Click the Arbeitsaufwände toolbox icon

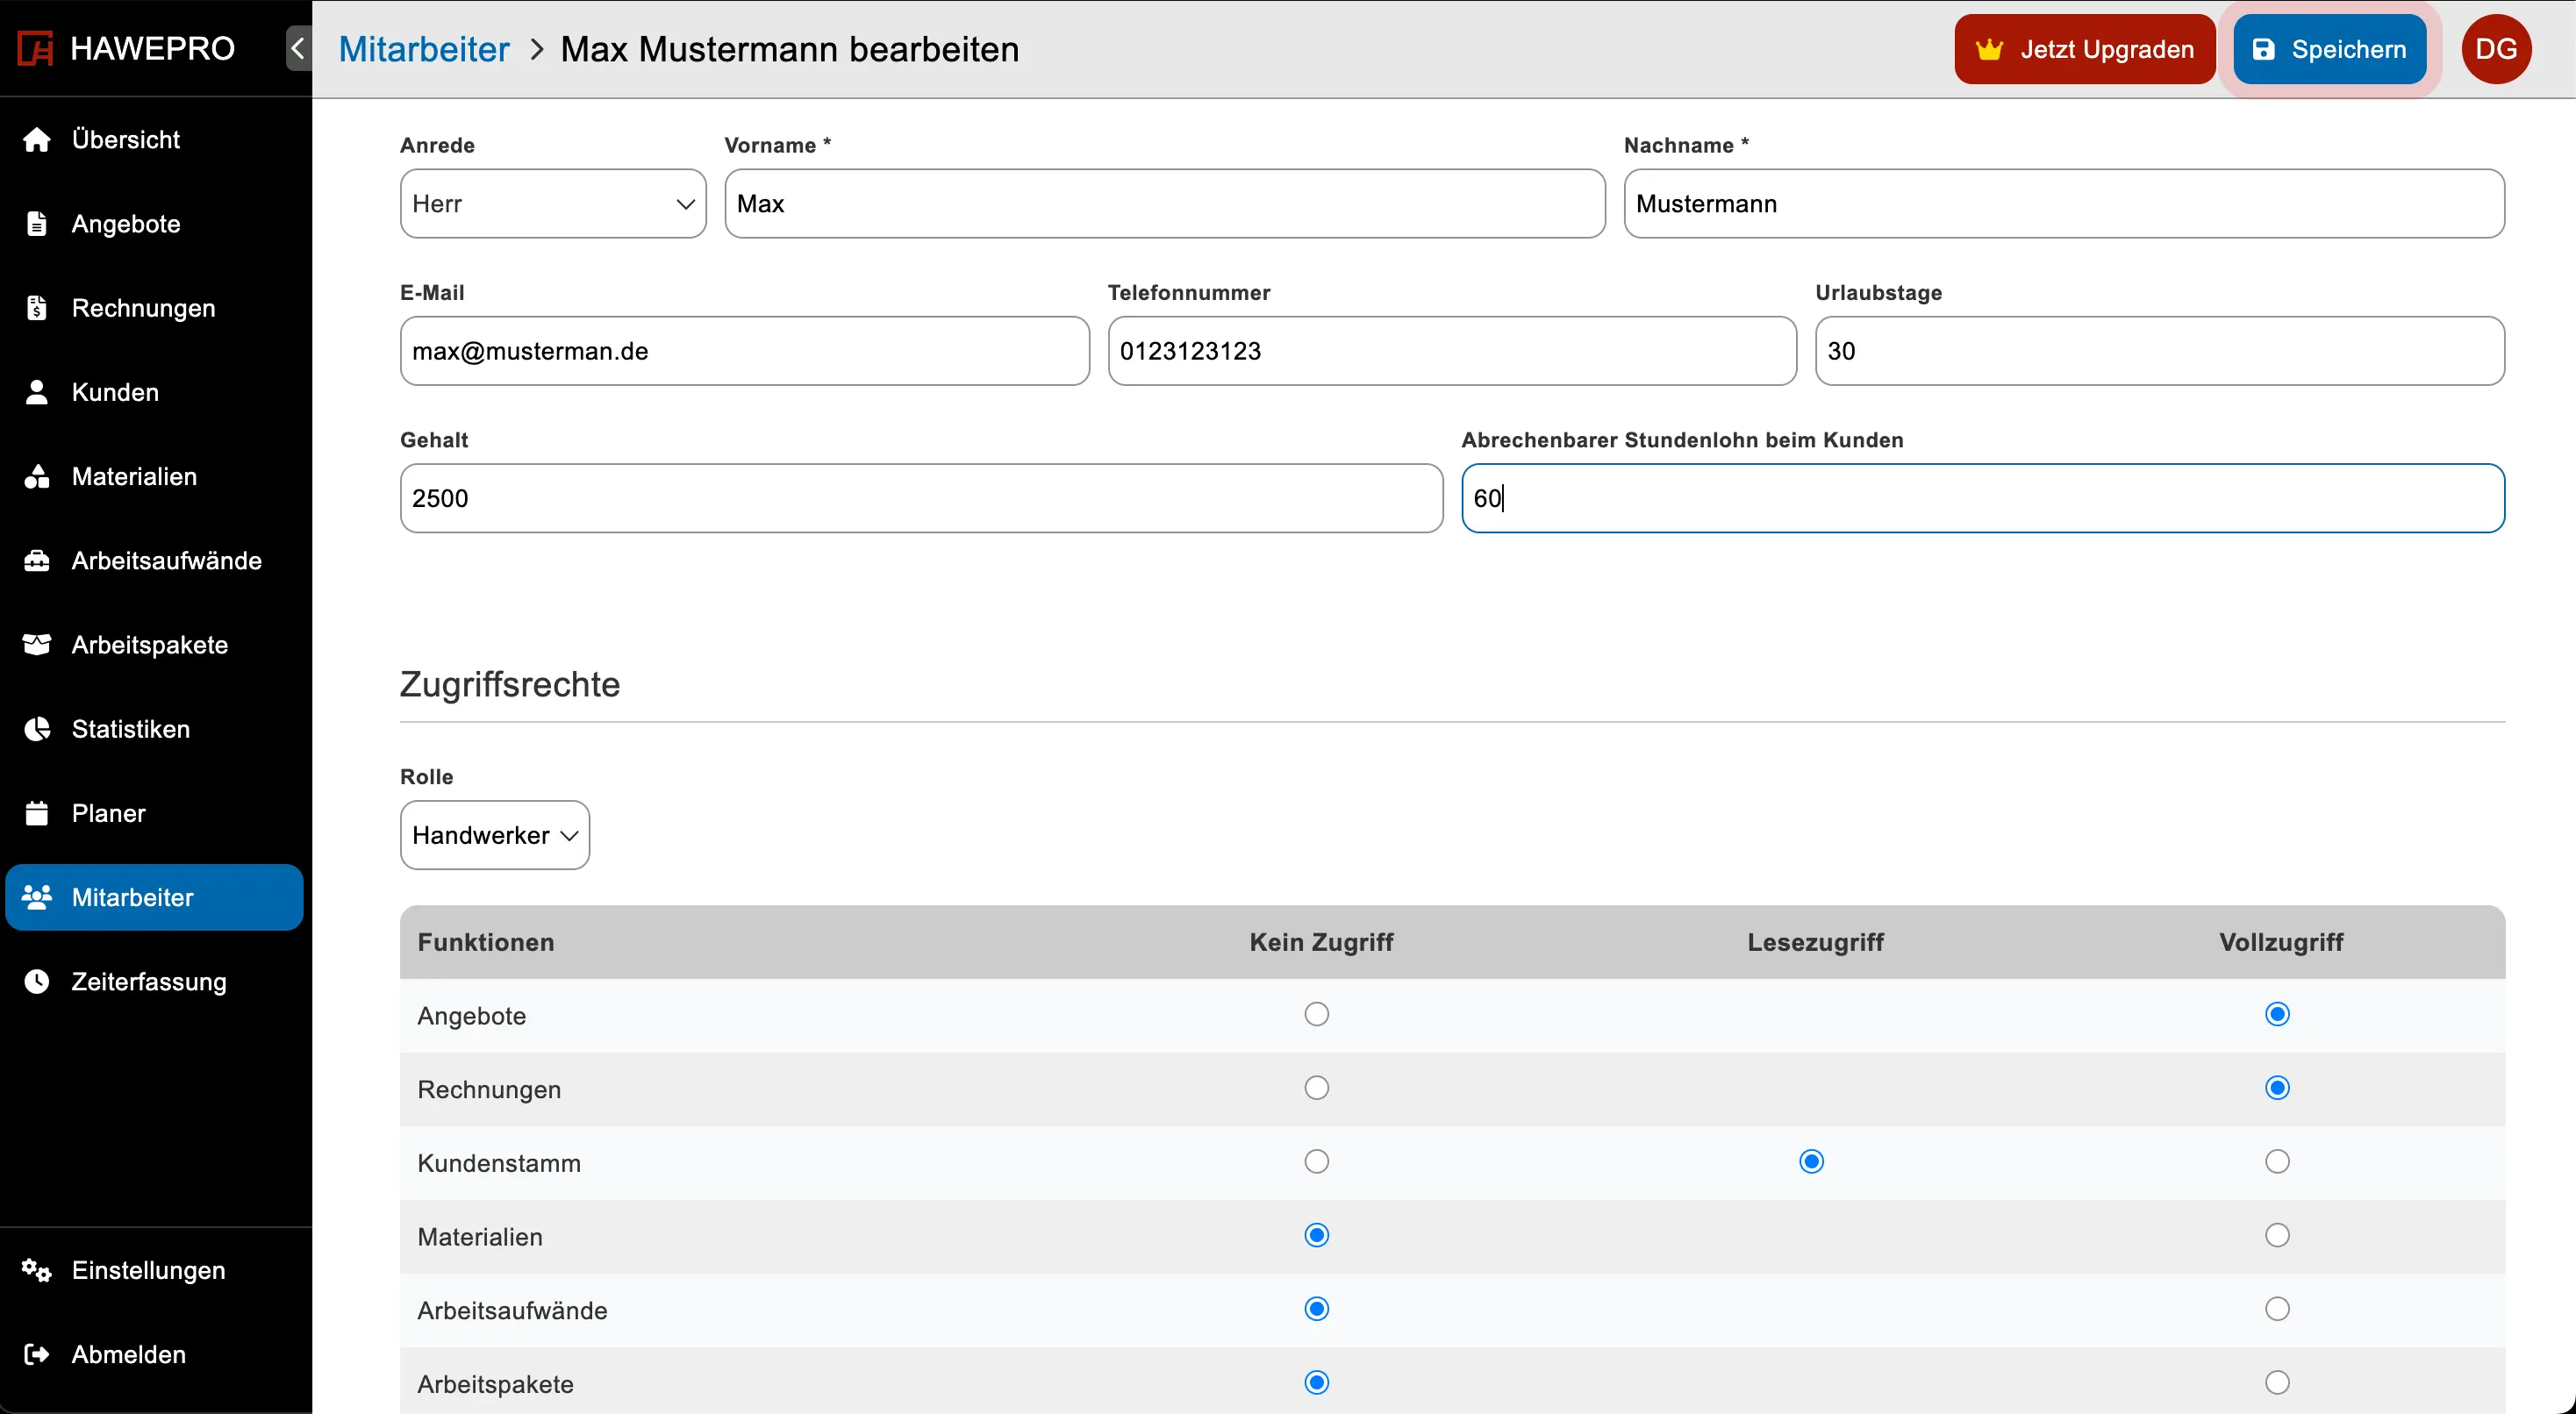point(37,560)
